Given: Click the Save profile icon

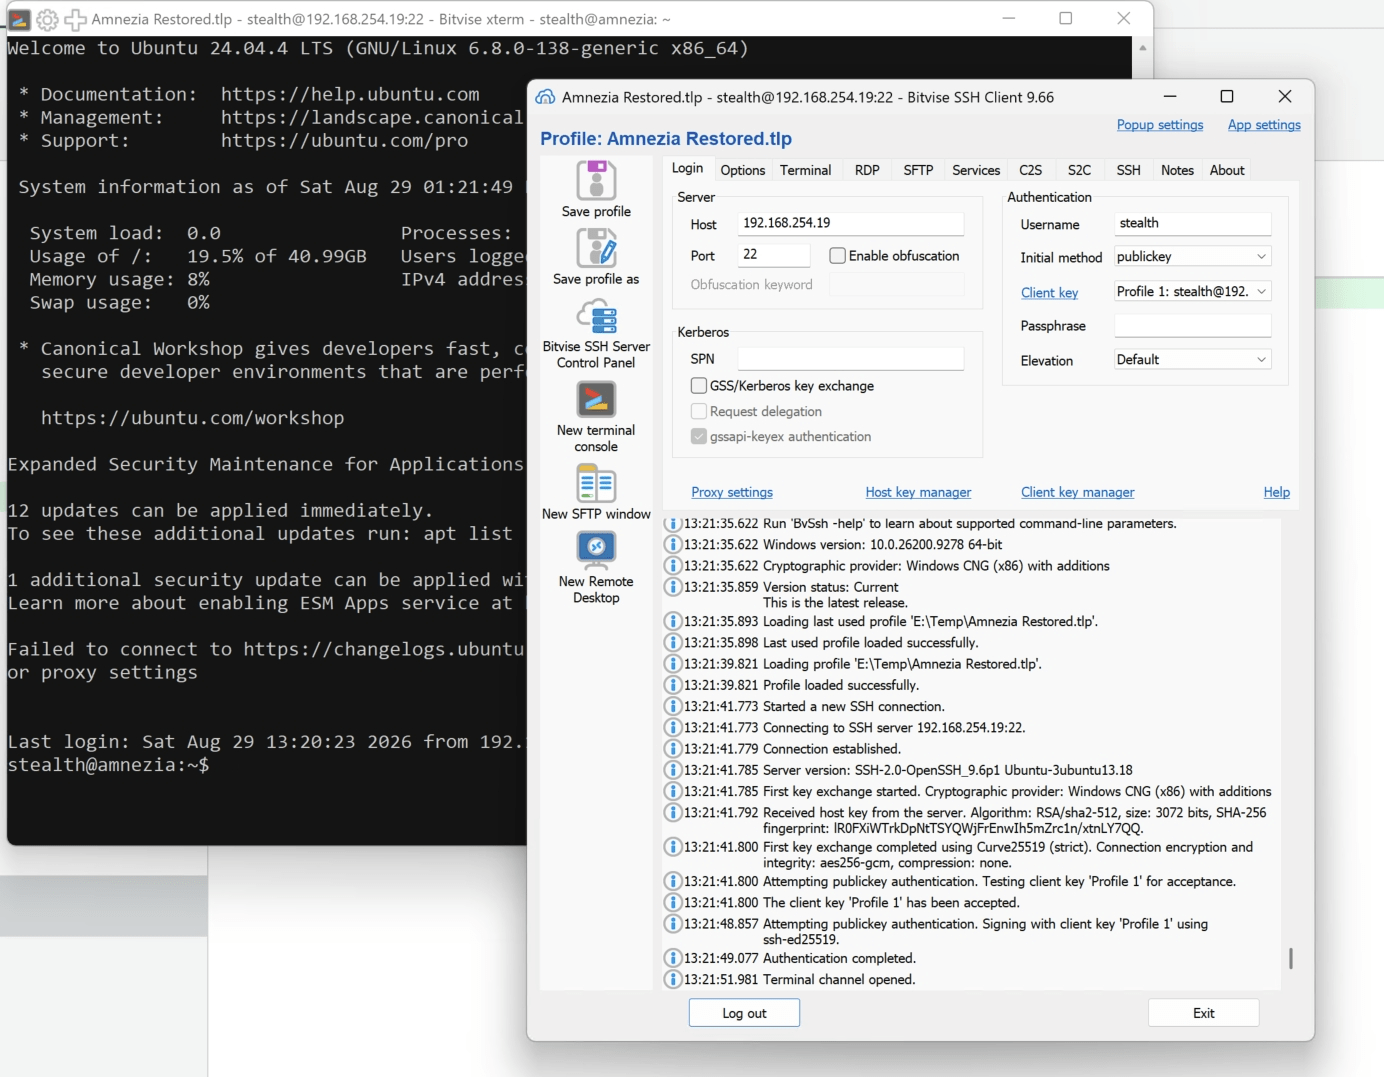Looking at the screenshot, I should coord(596,181).
